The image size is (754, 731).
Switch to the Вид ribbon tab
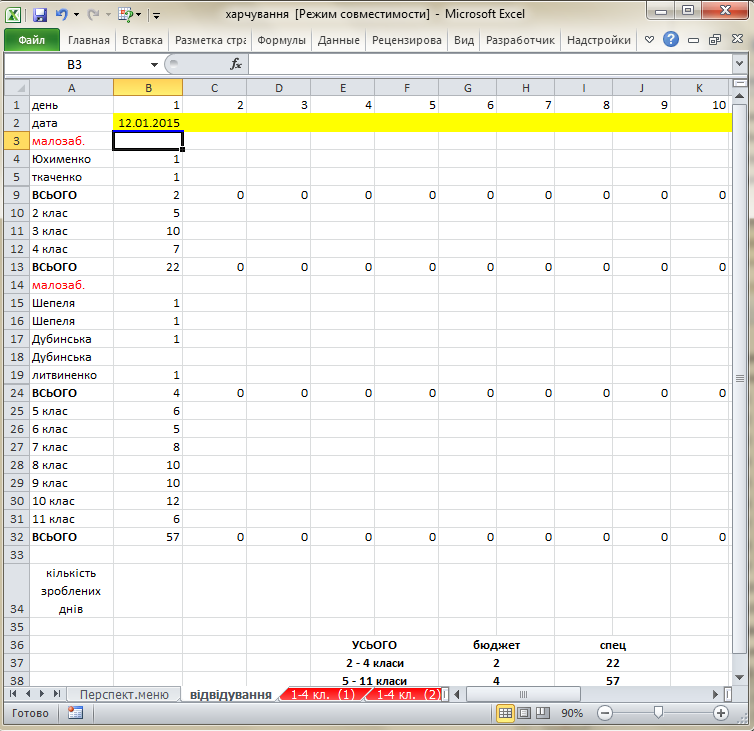click(464, 40)
